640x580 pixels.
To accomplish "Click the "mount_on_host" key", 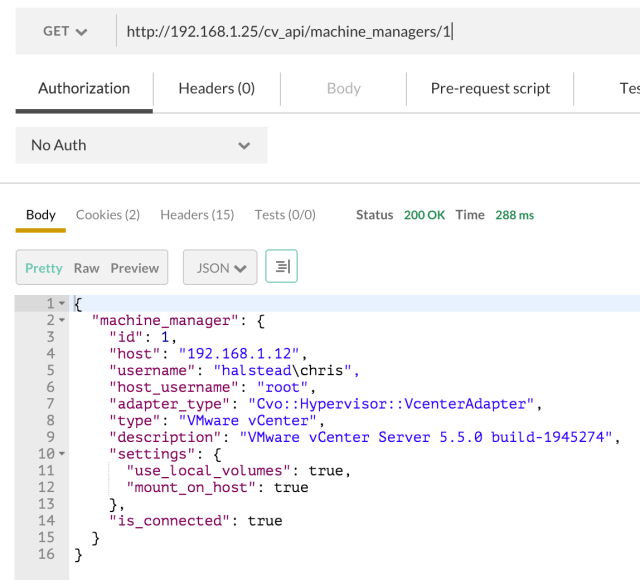I will point(191,487).
